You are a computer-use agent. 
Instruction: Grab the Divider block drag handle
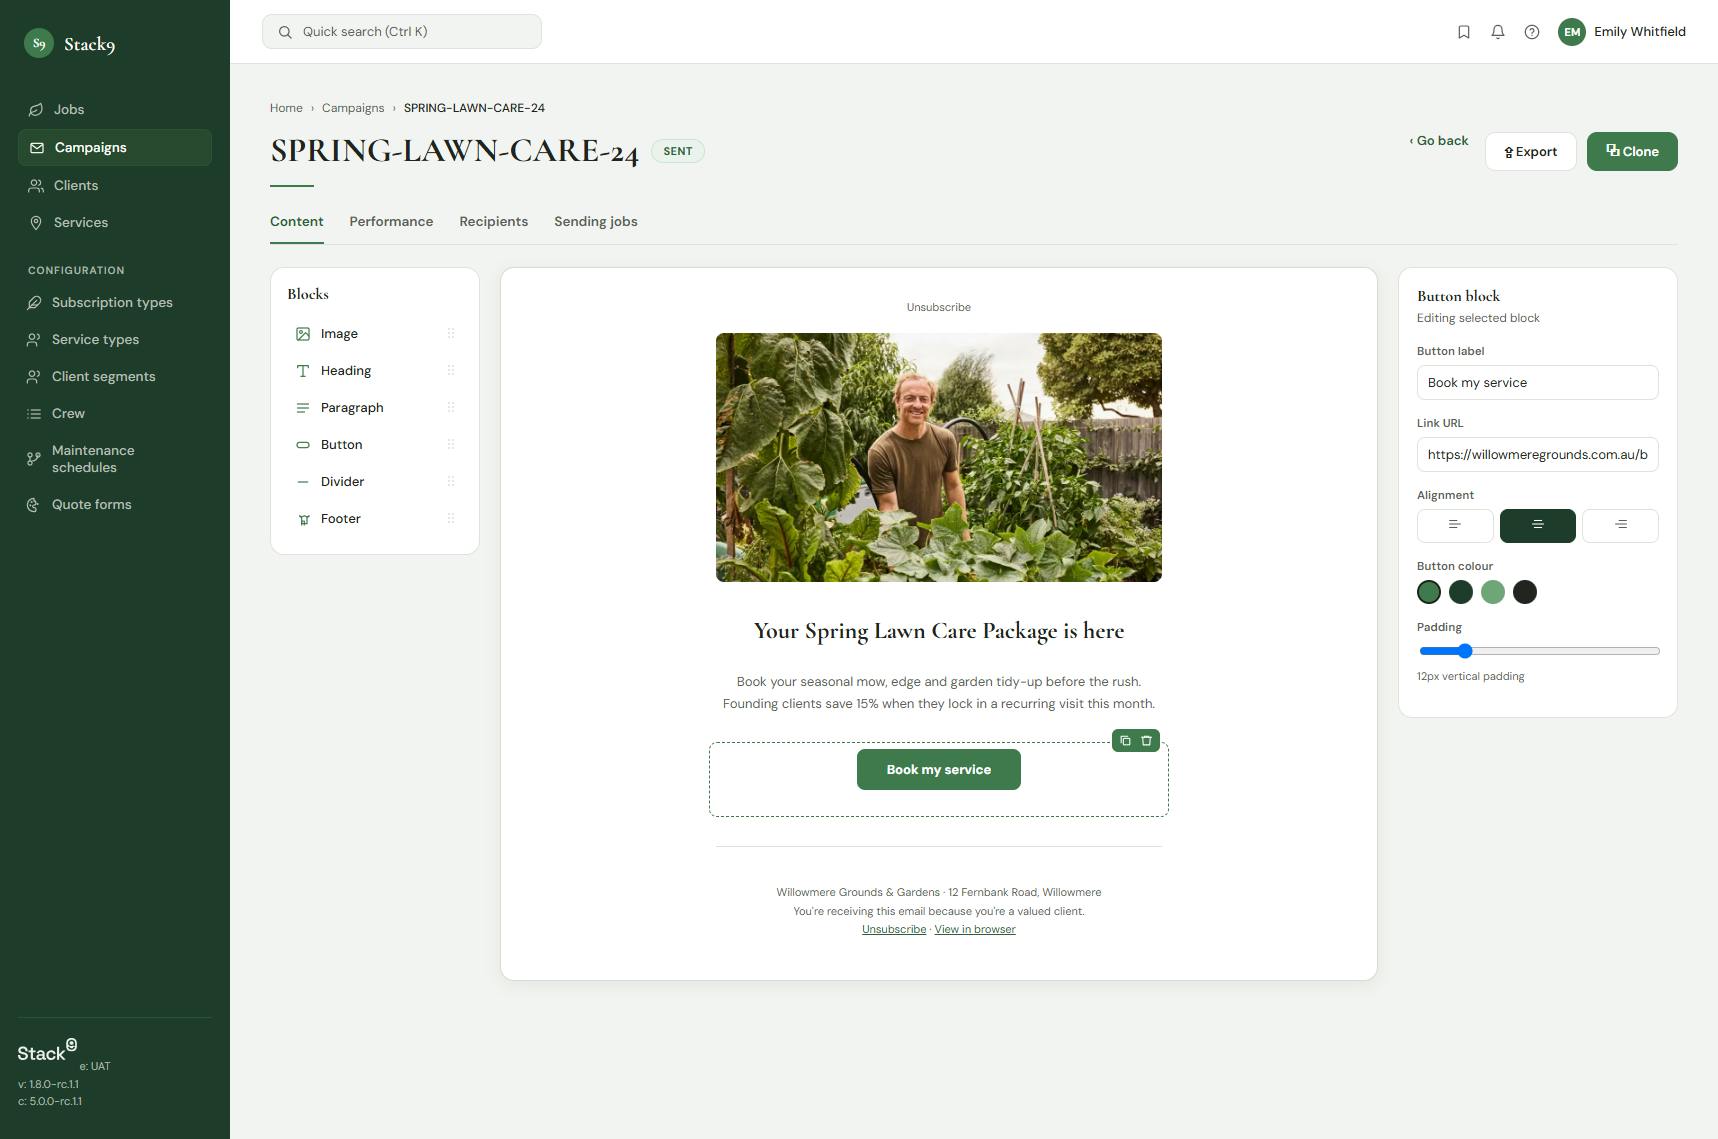coord(451,482)
